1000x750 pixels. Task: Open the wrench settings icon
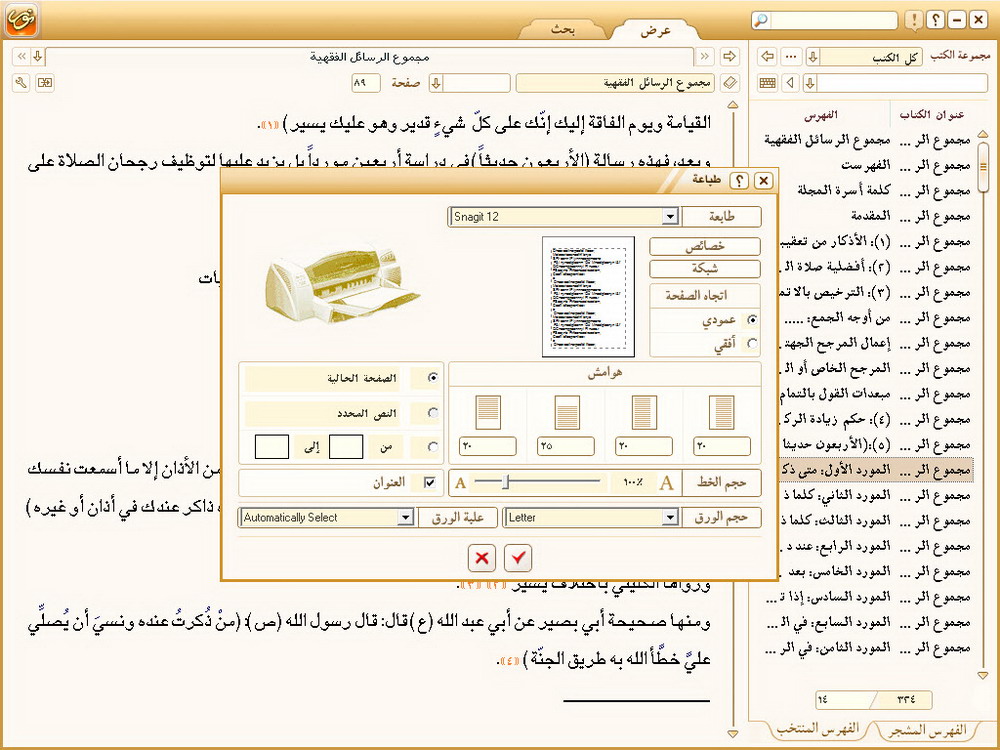[x=21, y=83]
